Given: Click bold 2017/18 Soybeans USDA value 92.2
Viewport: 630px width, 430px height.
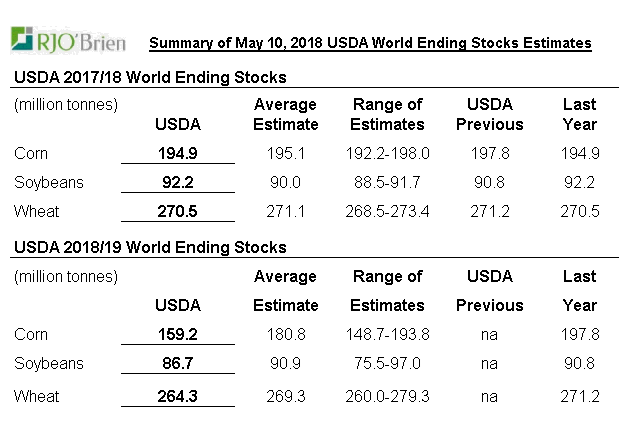Looking at the screenshot, I should pyautogui.click(x=178, y=182).
